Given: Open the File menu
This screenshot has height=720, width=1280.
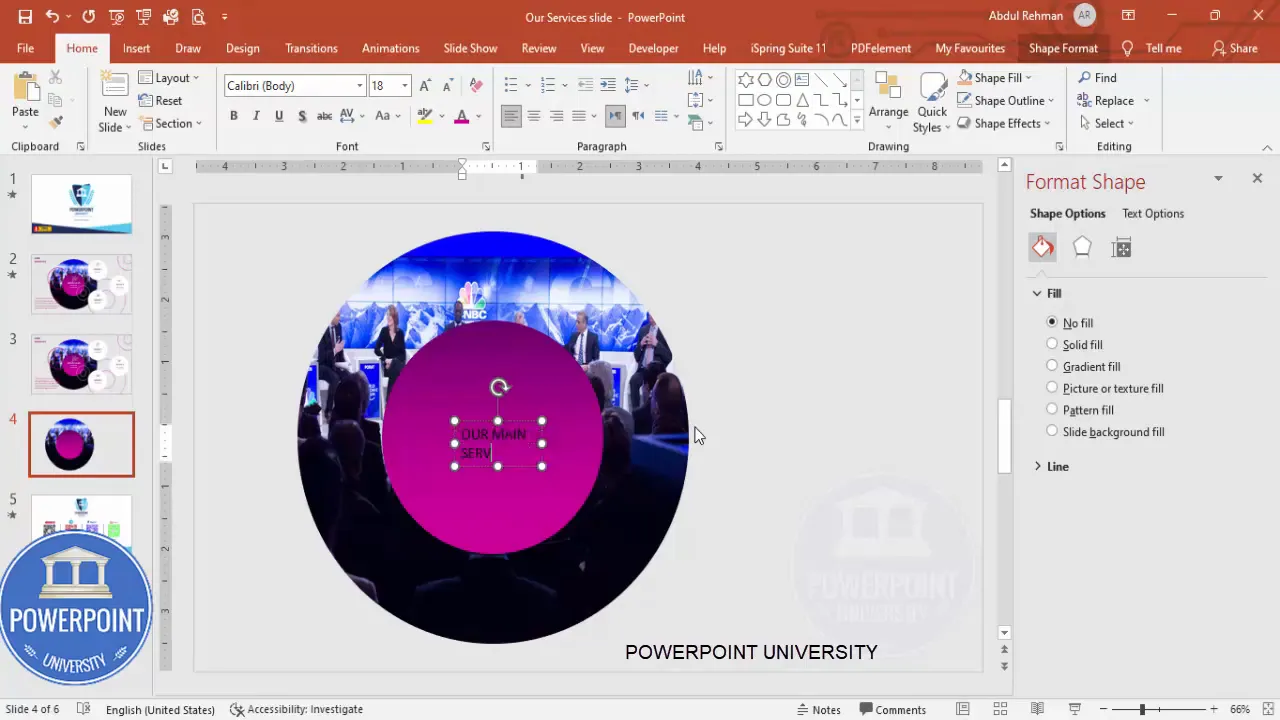Looking at the screenshot, I should click(x=25, y=48).
